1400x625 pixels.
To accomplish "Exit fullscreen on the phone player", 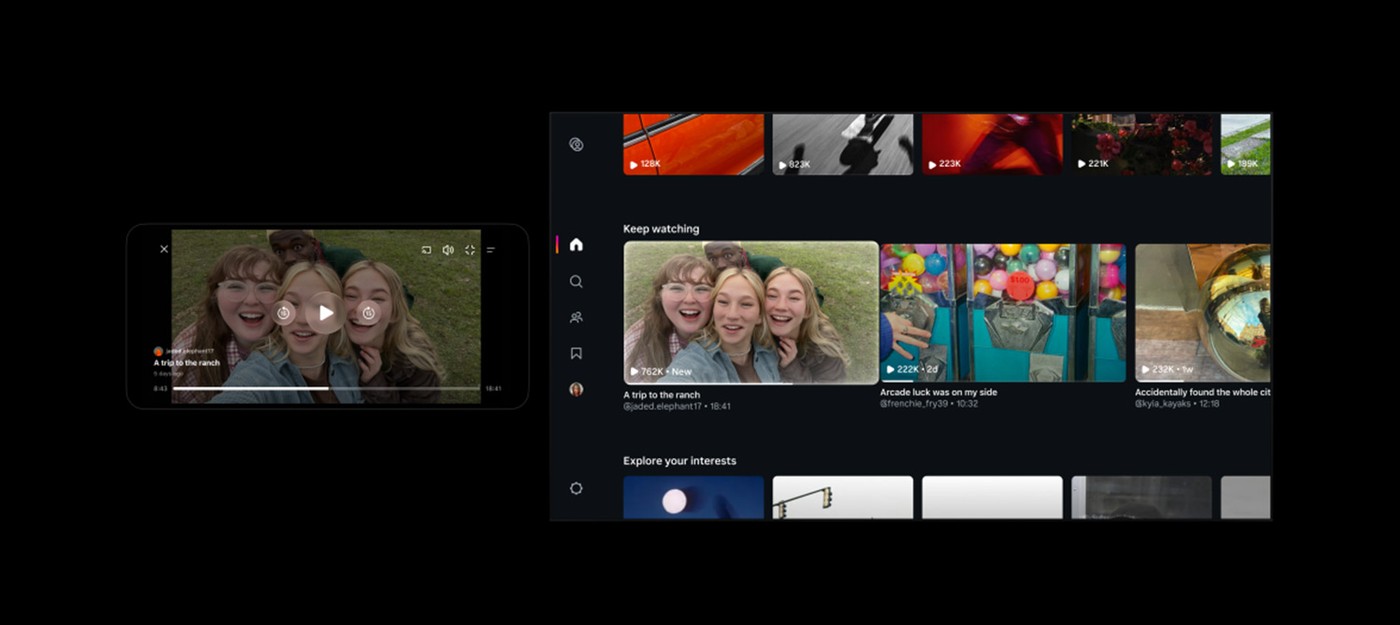I will click(469, 250).
